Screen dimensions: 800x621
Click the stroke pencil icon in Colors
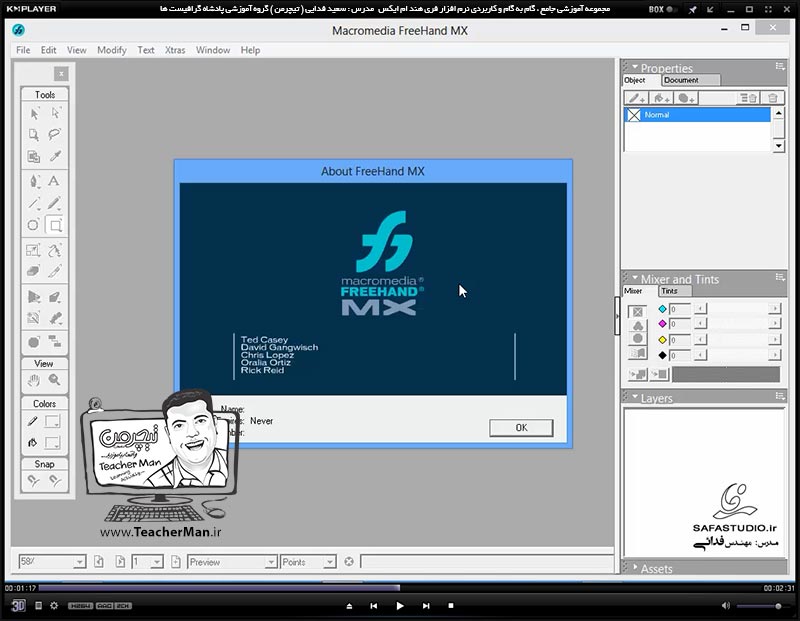pyautogui.click(x=33, y=421)
